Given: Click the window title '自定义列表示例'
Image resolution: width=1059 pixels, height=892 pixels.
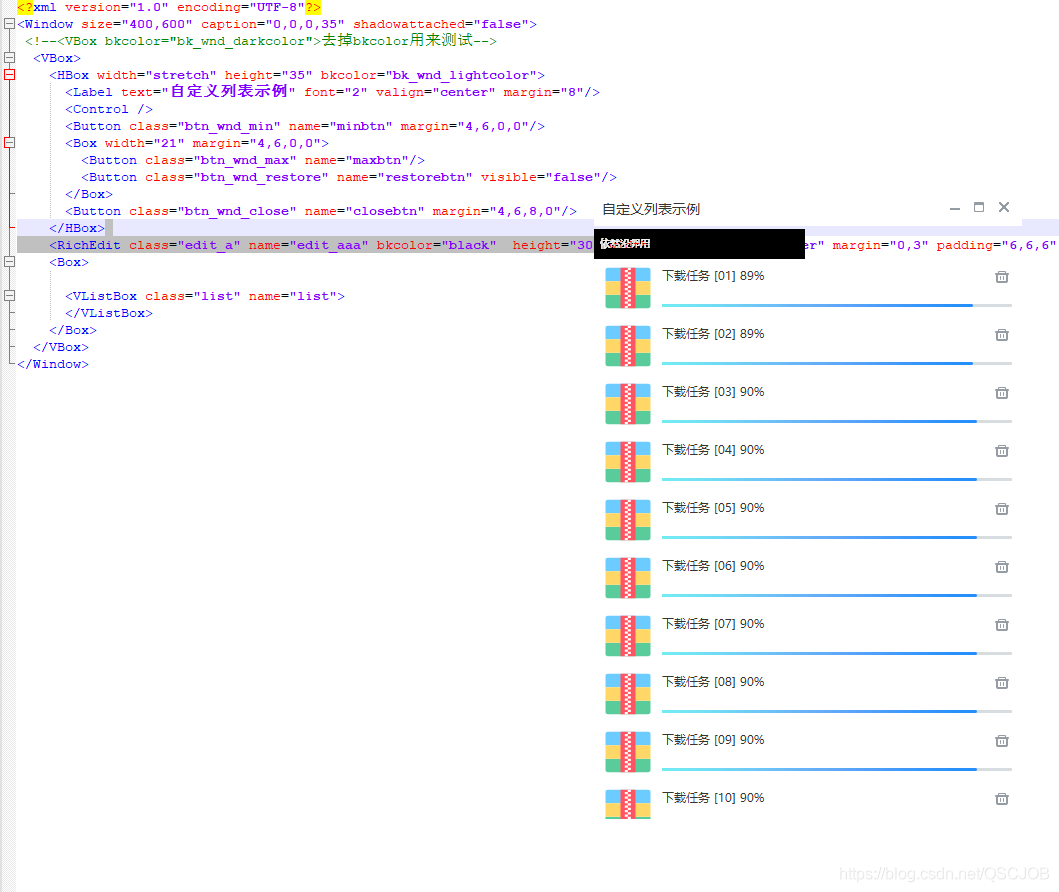Looking at the screenshot, I should tap(651, 209).
